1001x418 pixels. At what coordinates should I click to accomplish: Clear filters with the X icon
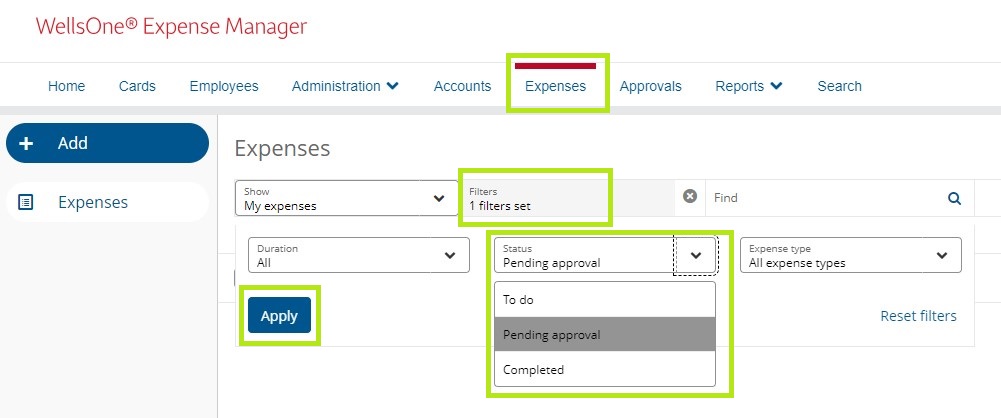click(689, 197)
